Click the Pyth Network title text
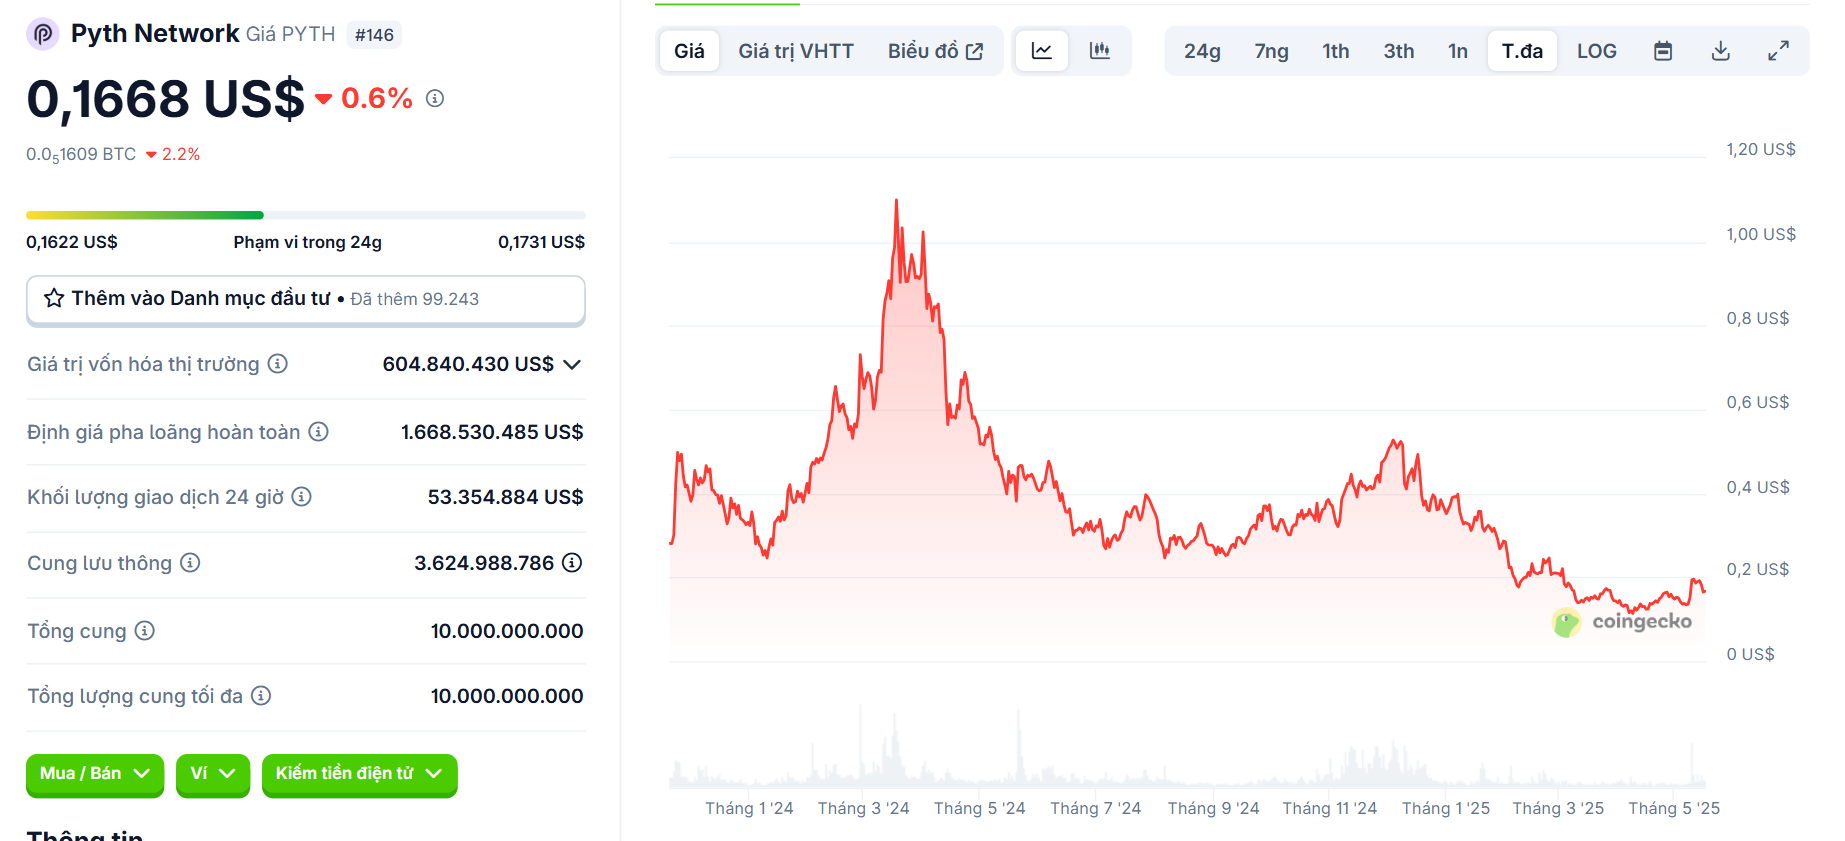 coord(155,34)
